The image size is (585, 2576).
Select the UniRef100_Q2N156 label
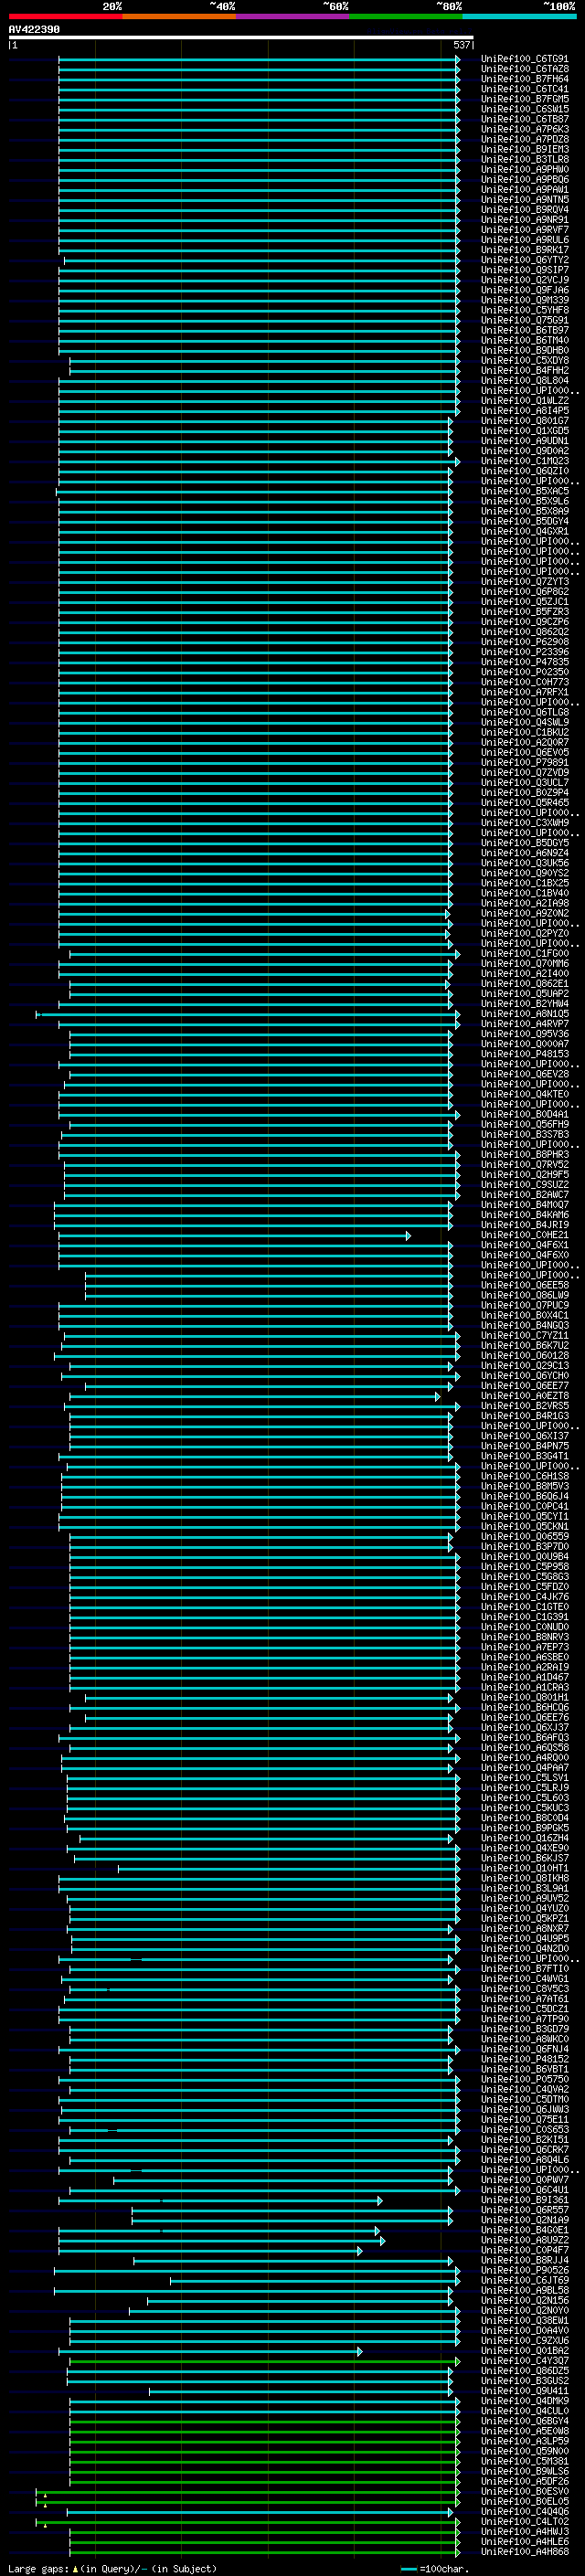click(525, 2301)
